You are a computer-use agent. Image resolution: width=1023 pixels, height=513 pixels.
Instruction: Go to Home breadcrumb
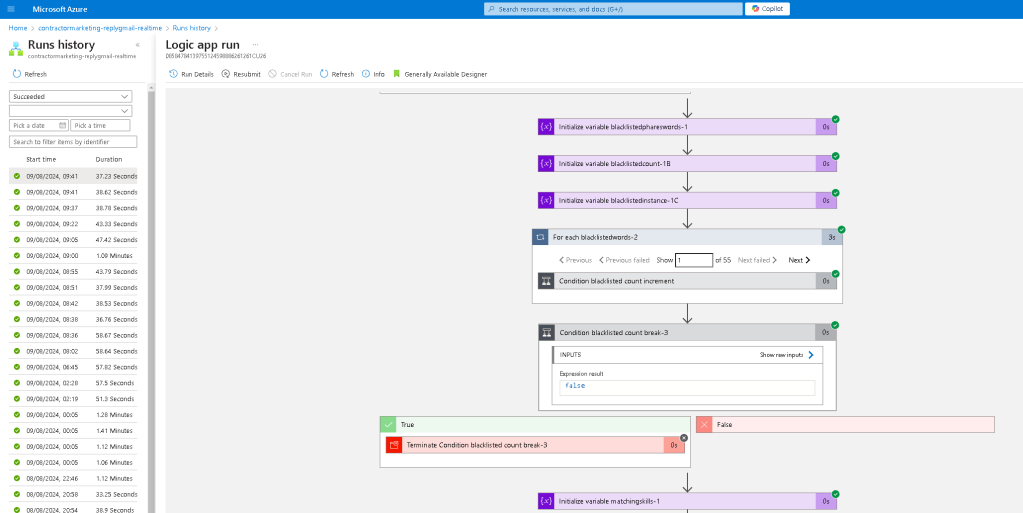click(x=18, y=28)
